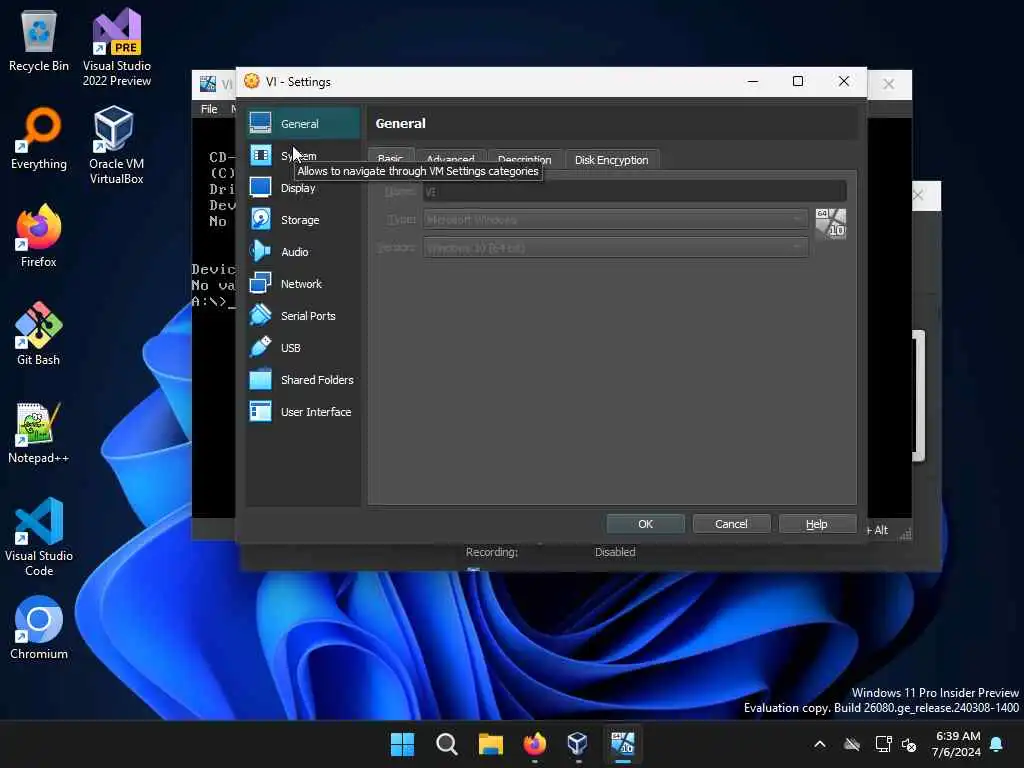The width and height of the screenshot is (1024, 768).
Task: Open File menu in VM window
Action: (209, 109)
